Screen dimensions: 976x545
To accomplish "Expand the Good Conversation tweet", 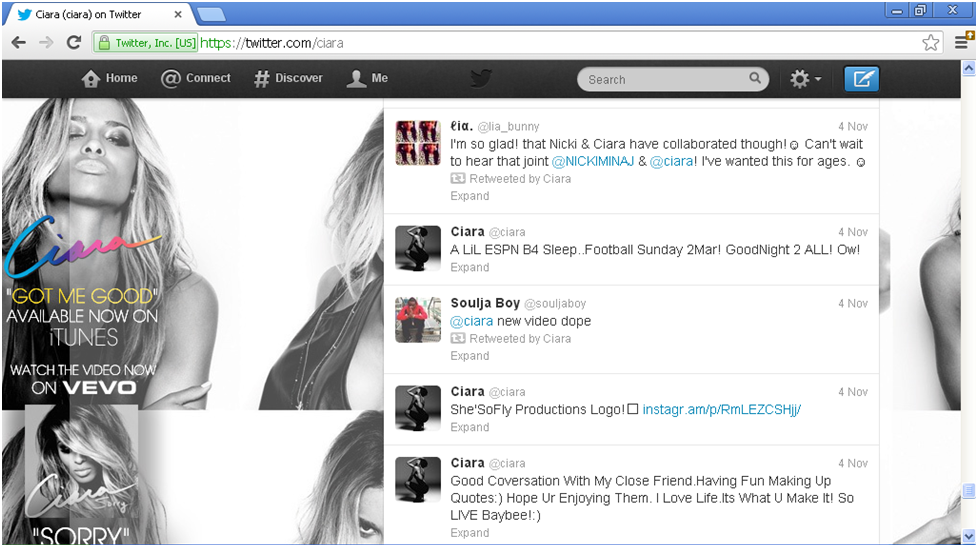I will pyautogui.click(x=470, y=533).
